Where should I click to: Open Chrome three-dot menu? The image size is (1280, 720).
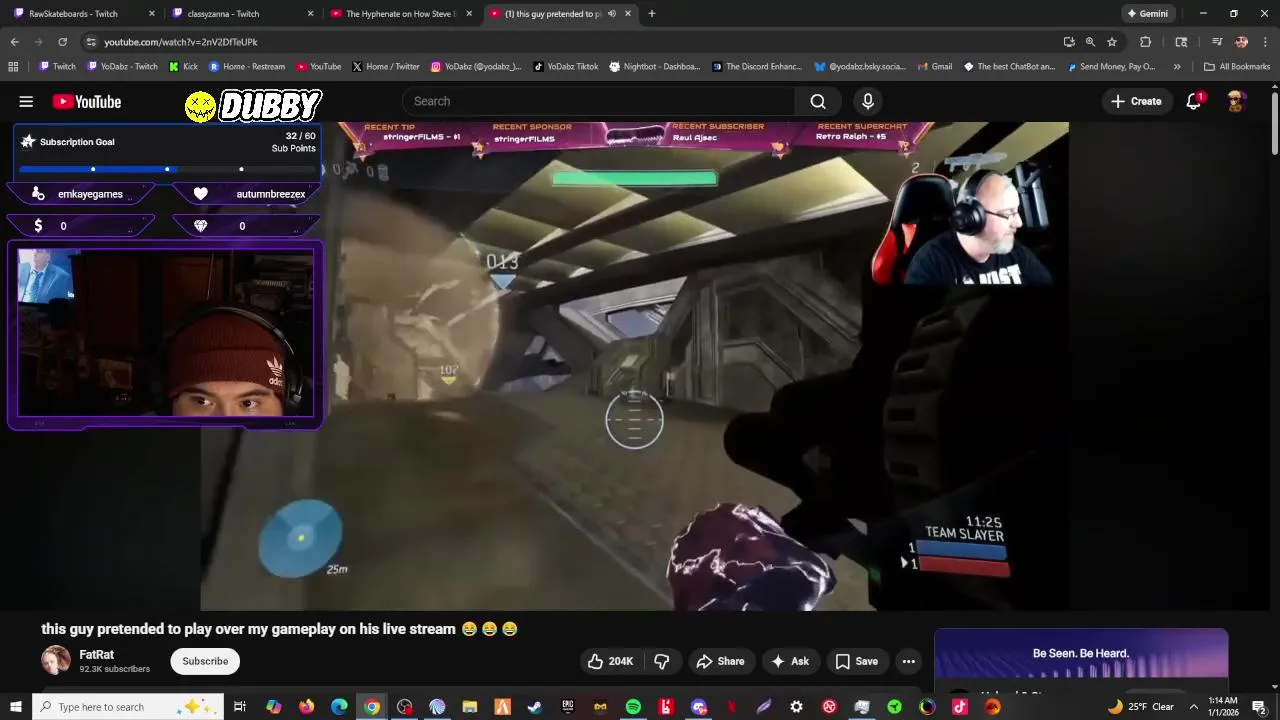click(1266, 42)
